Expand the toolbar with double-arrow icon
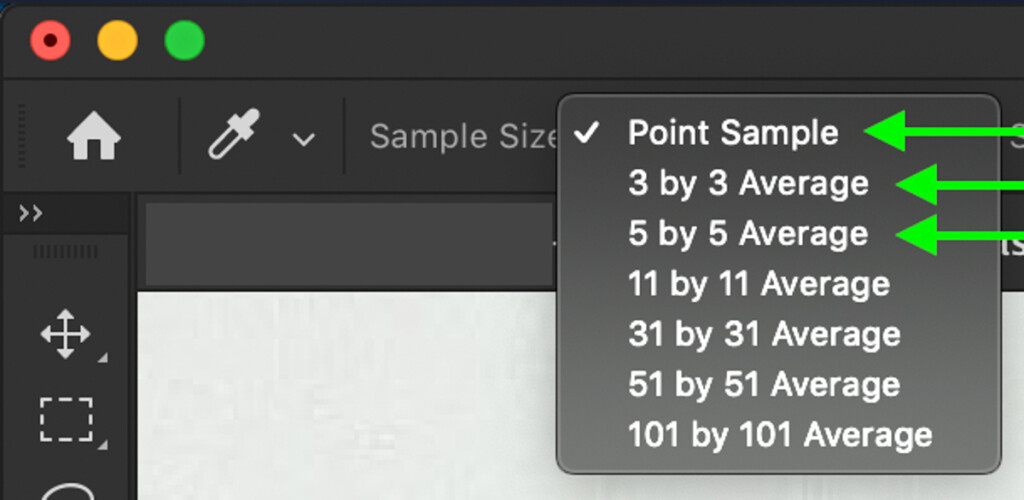1024x500 pixels. coord(31,213)
